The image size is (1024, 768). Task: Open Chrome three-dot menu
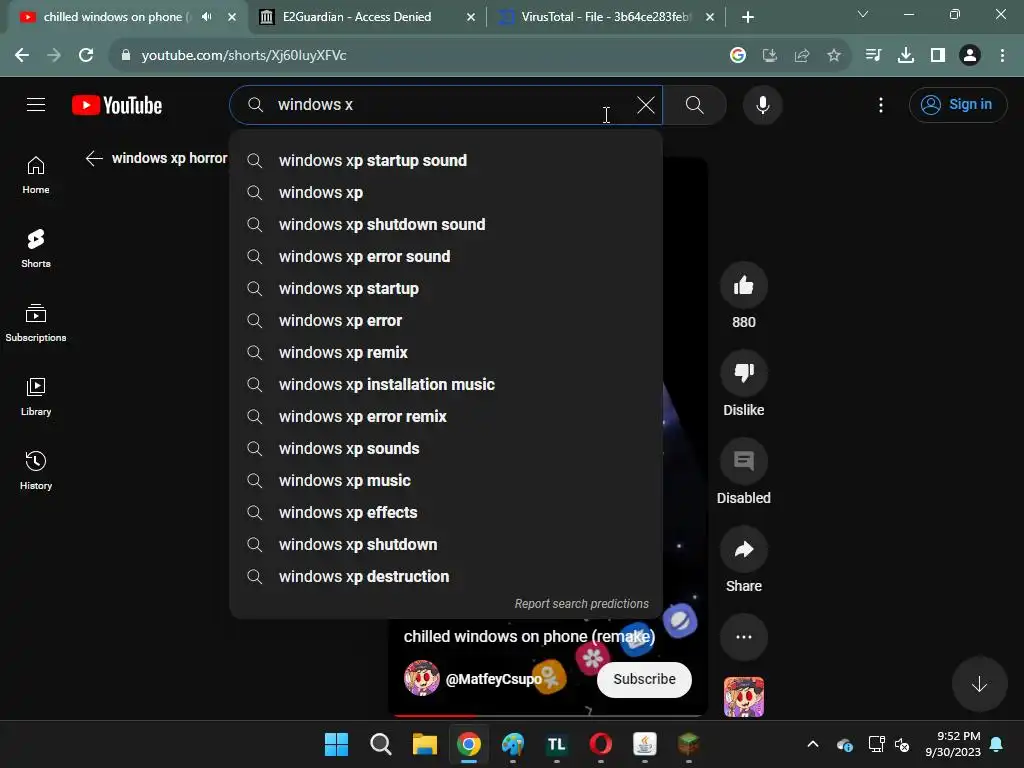pos(1002,55)
